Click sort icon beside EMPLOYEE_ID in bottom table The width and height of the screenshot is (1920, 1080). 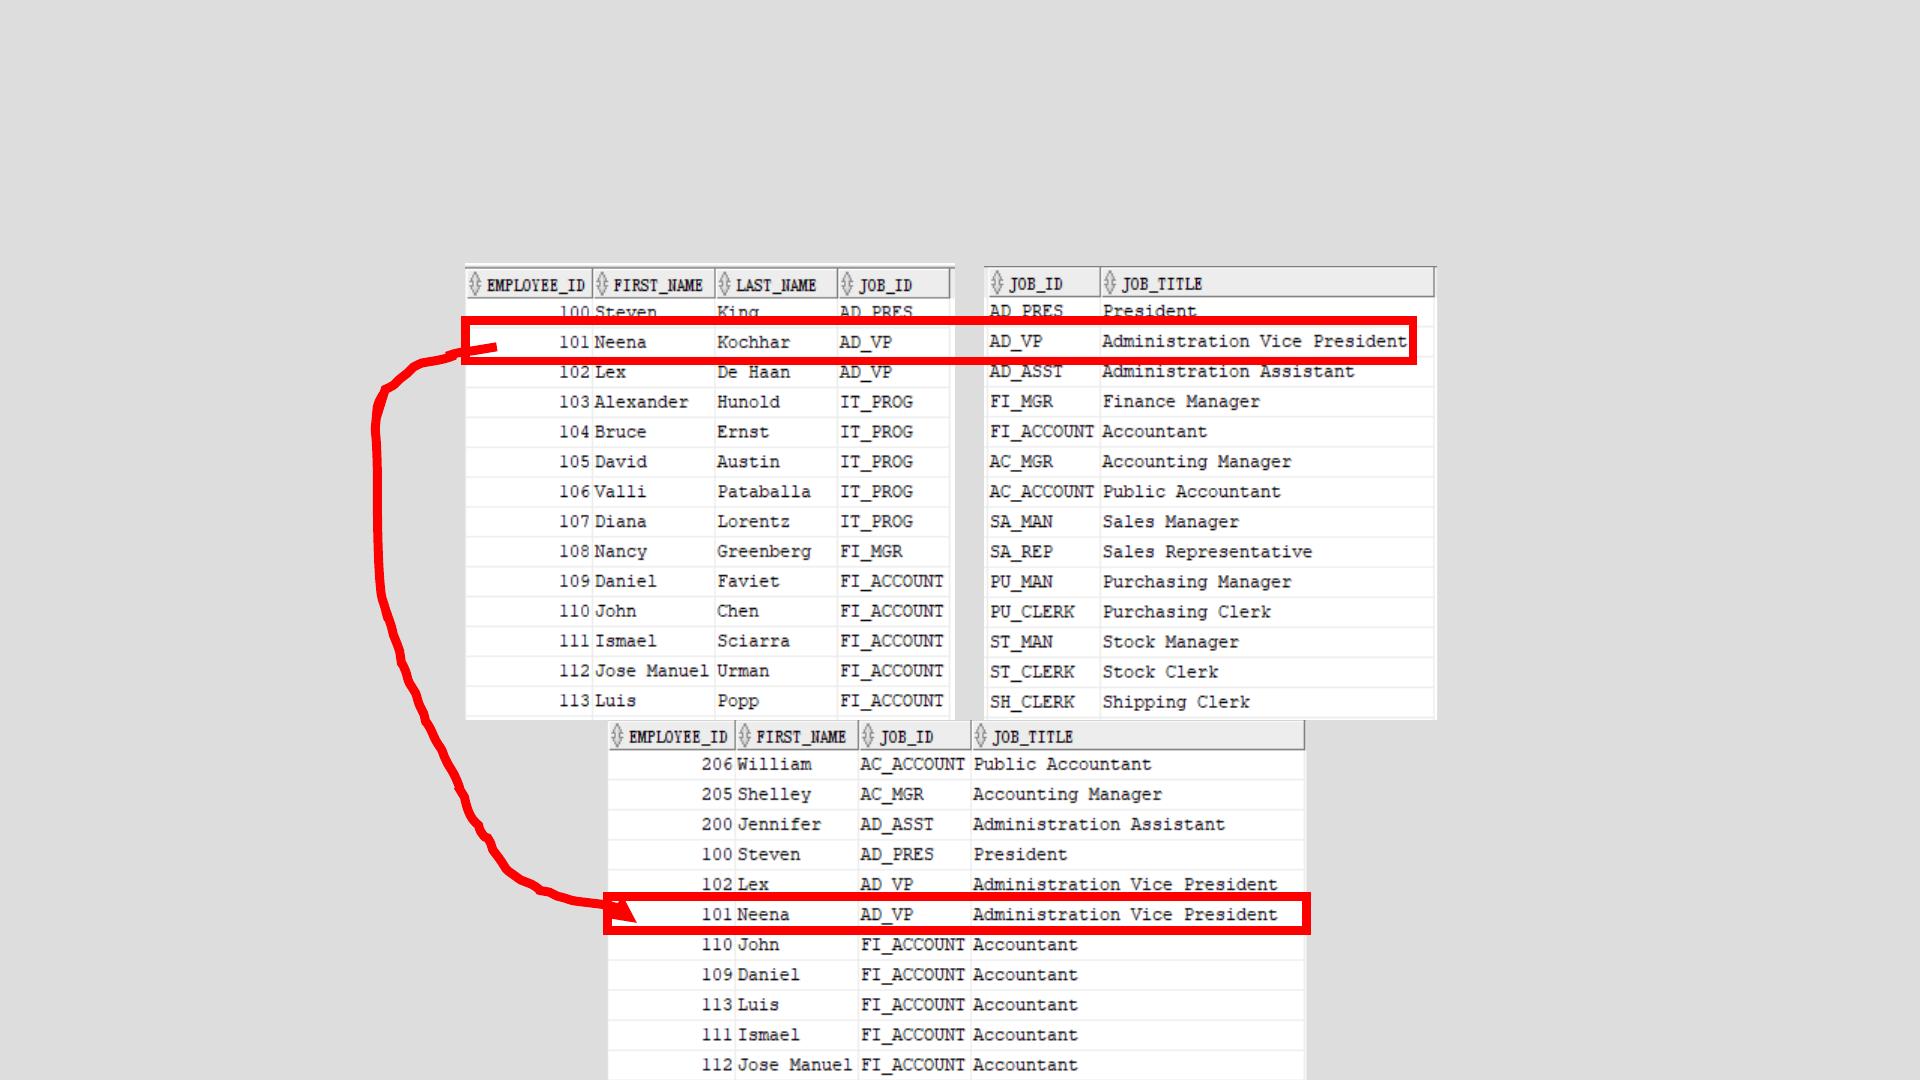(x=617, y=737)
